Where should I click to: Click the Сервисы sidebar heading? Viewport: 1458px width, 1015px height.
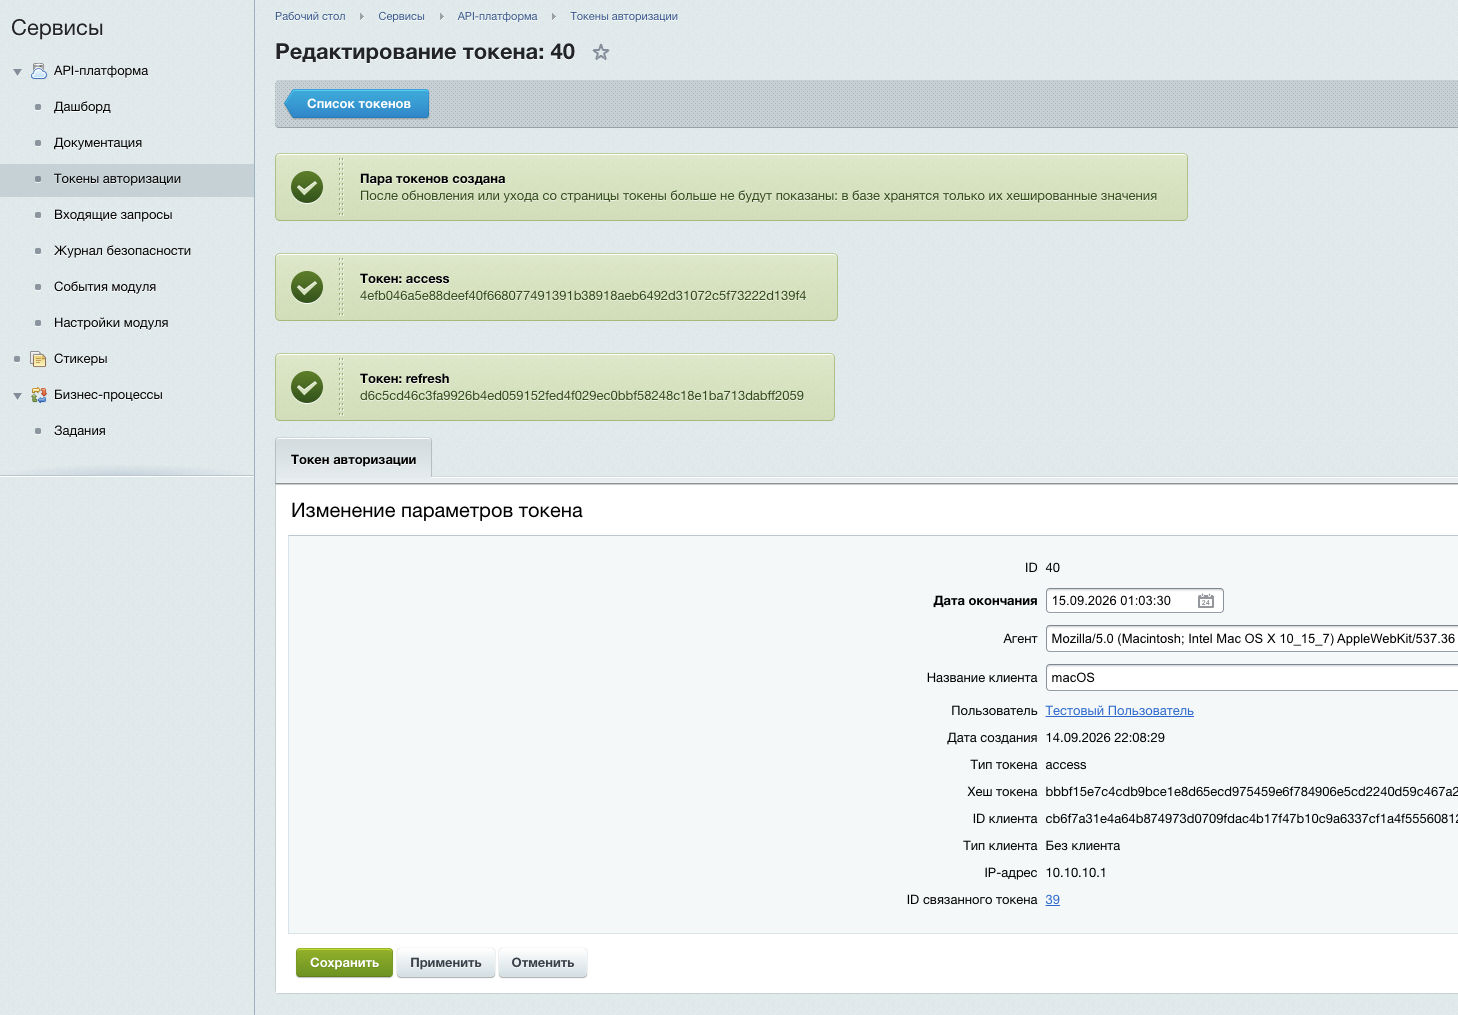(57, 28)
